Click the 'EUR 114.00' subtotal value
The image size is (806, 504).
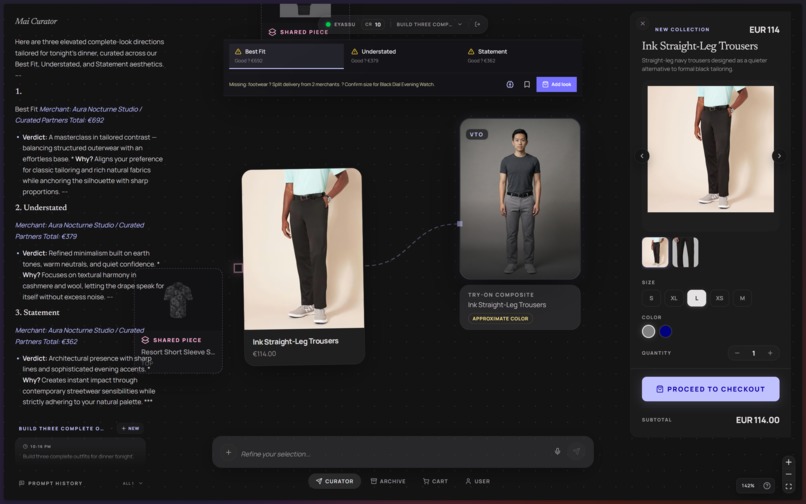tap(758, 420)
